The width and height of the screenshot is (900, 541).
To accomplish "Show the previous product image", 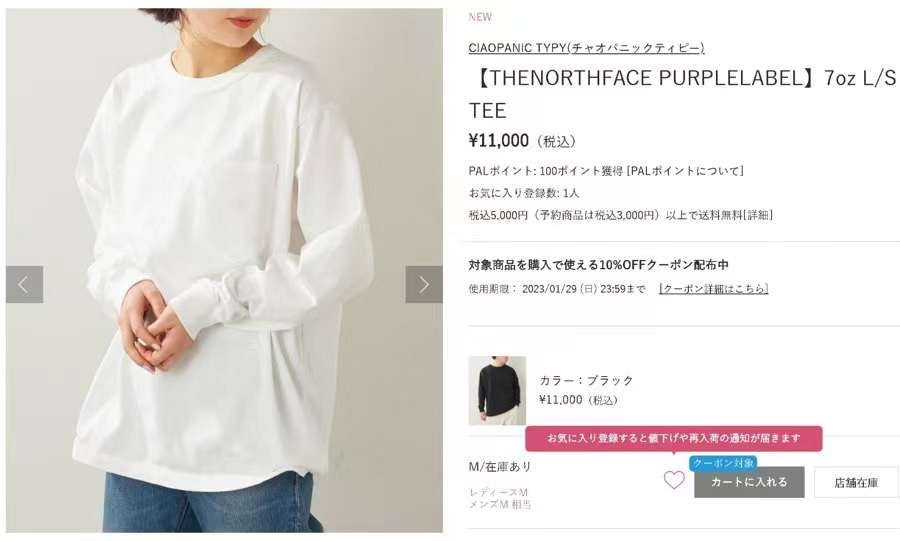I will click(25, 284).
